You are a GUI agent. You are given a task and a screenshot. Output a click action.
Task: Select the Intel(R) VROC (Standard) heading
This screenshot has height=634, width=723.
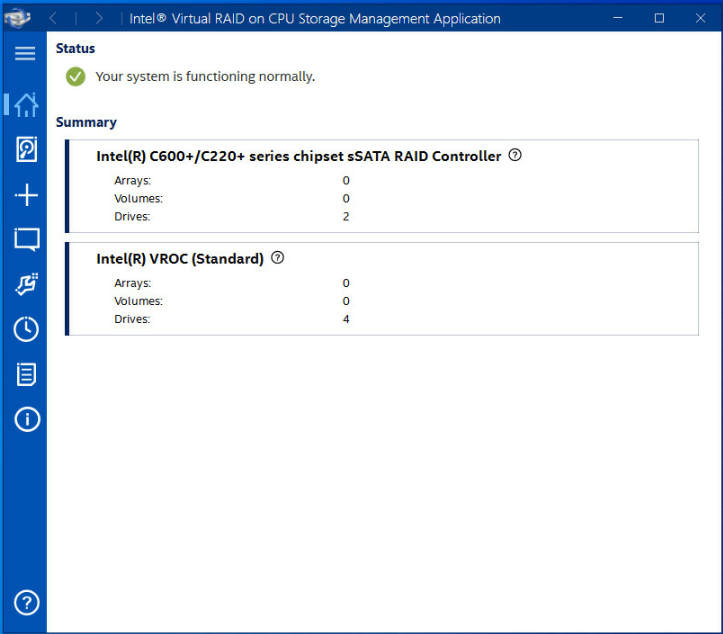coord(180,259)
